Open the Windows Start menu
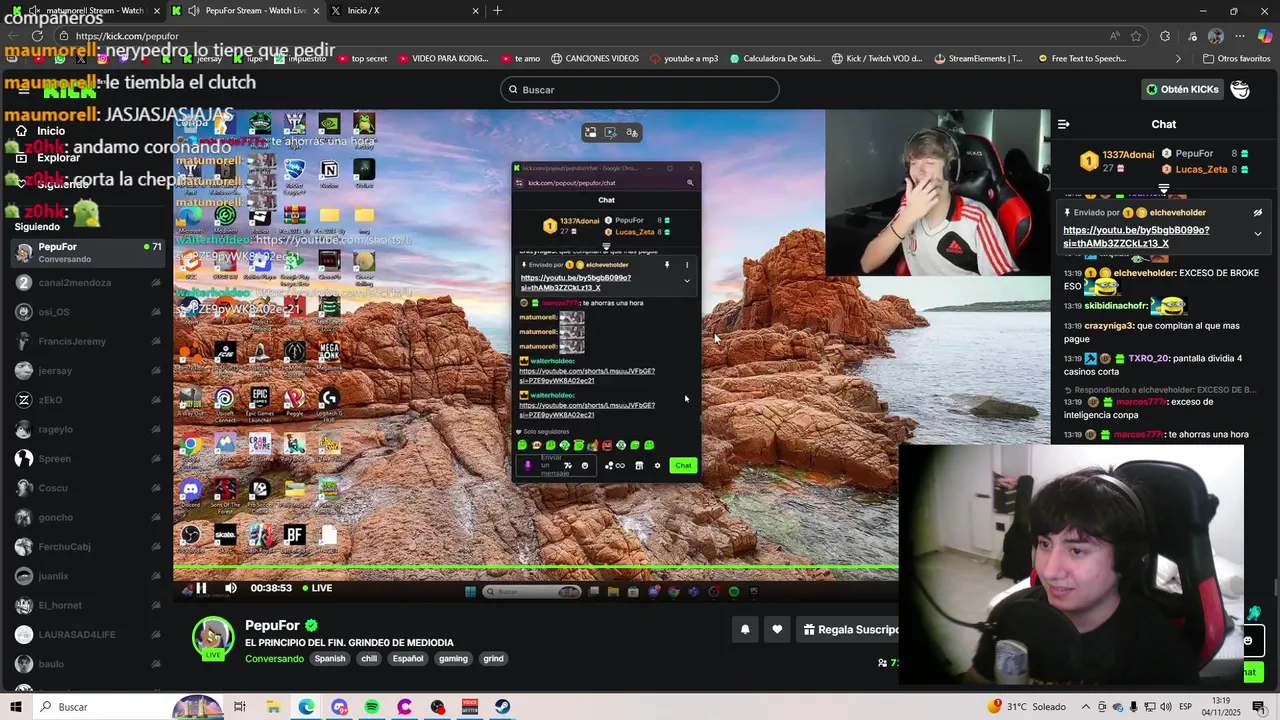 coord(16,707)
